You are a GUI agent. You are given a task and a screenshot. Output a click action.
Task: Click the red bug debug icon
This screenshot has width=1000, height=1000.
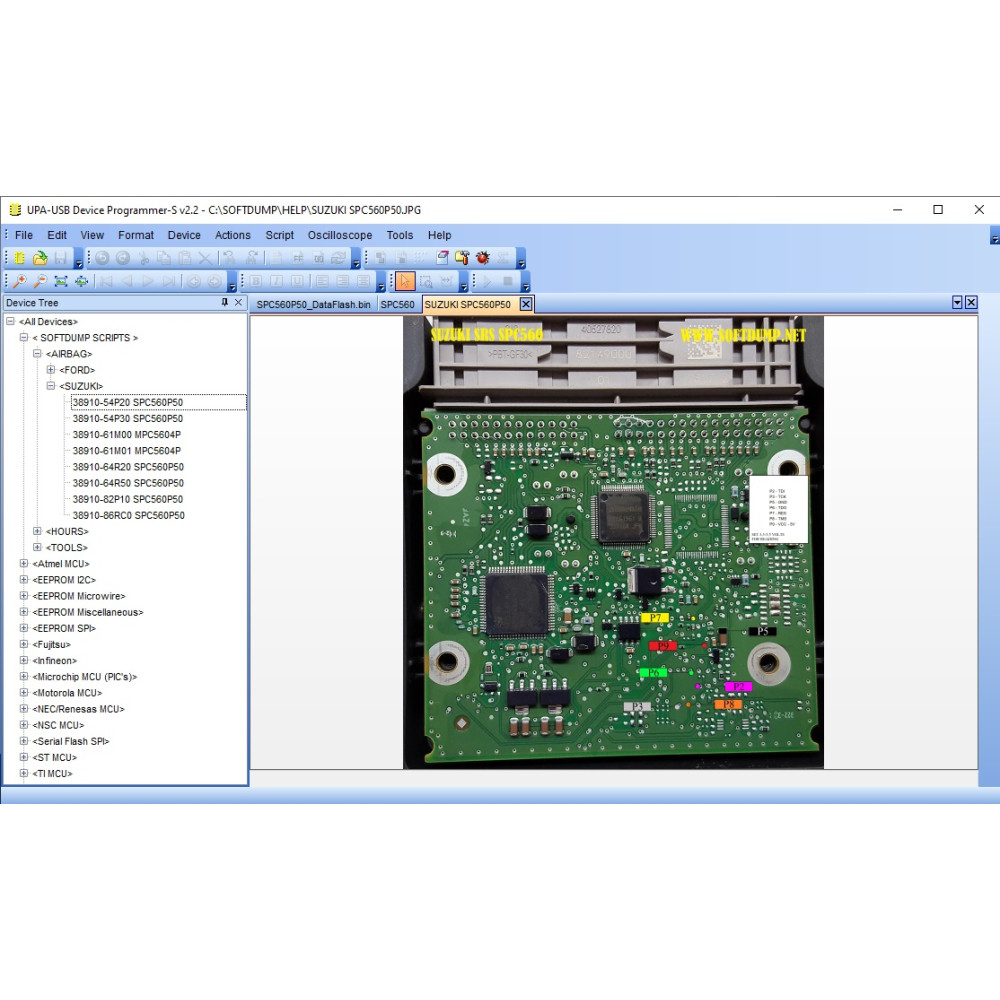tap(483, 258)
